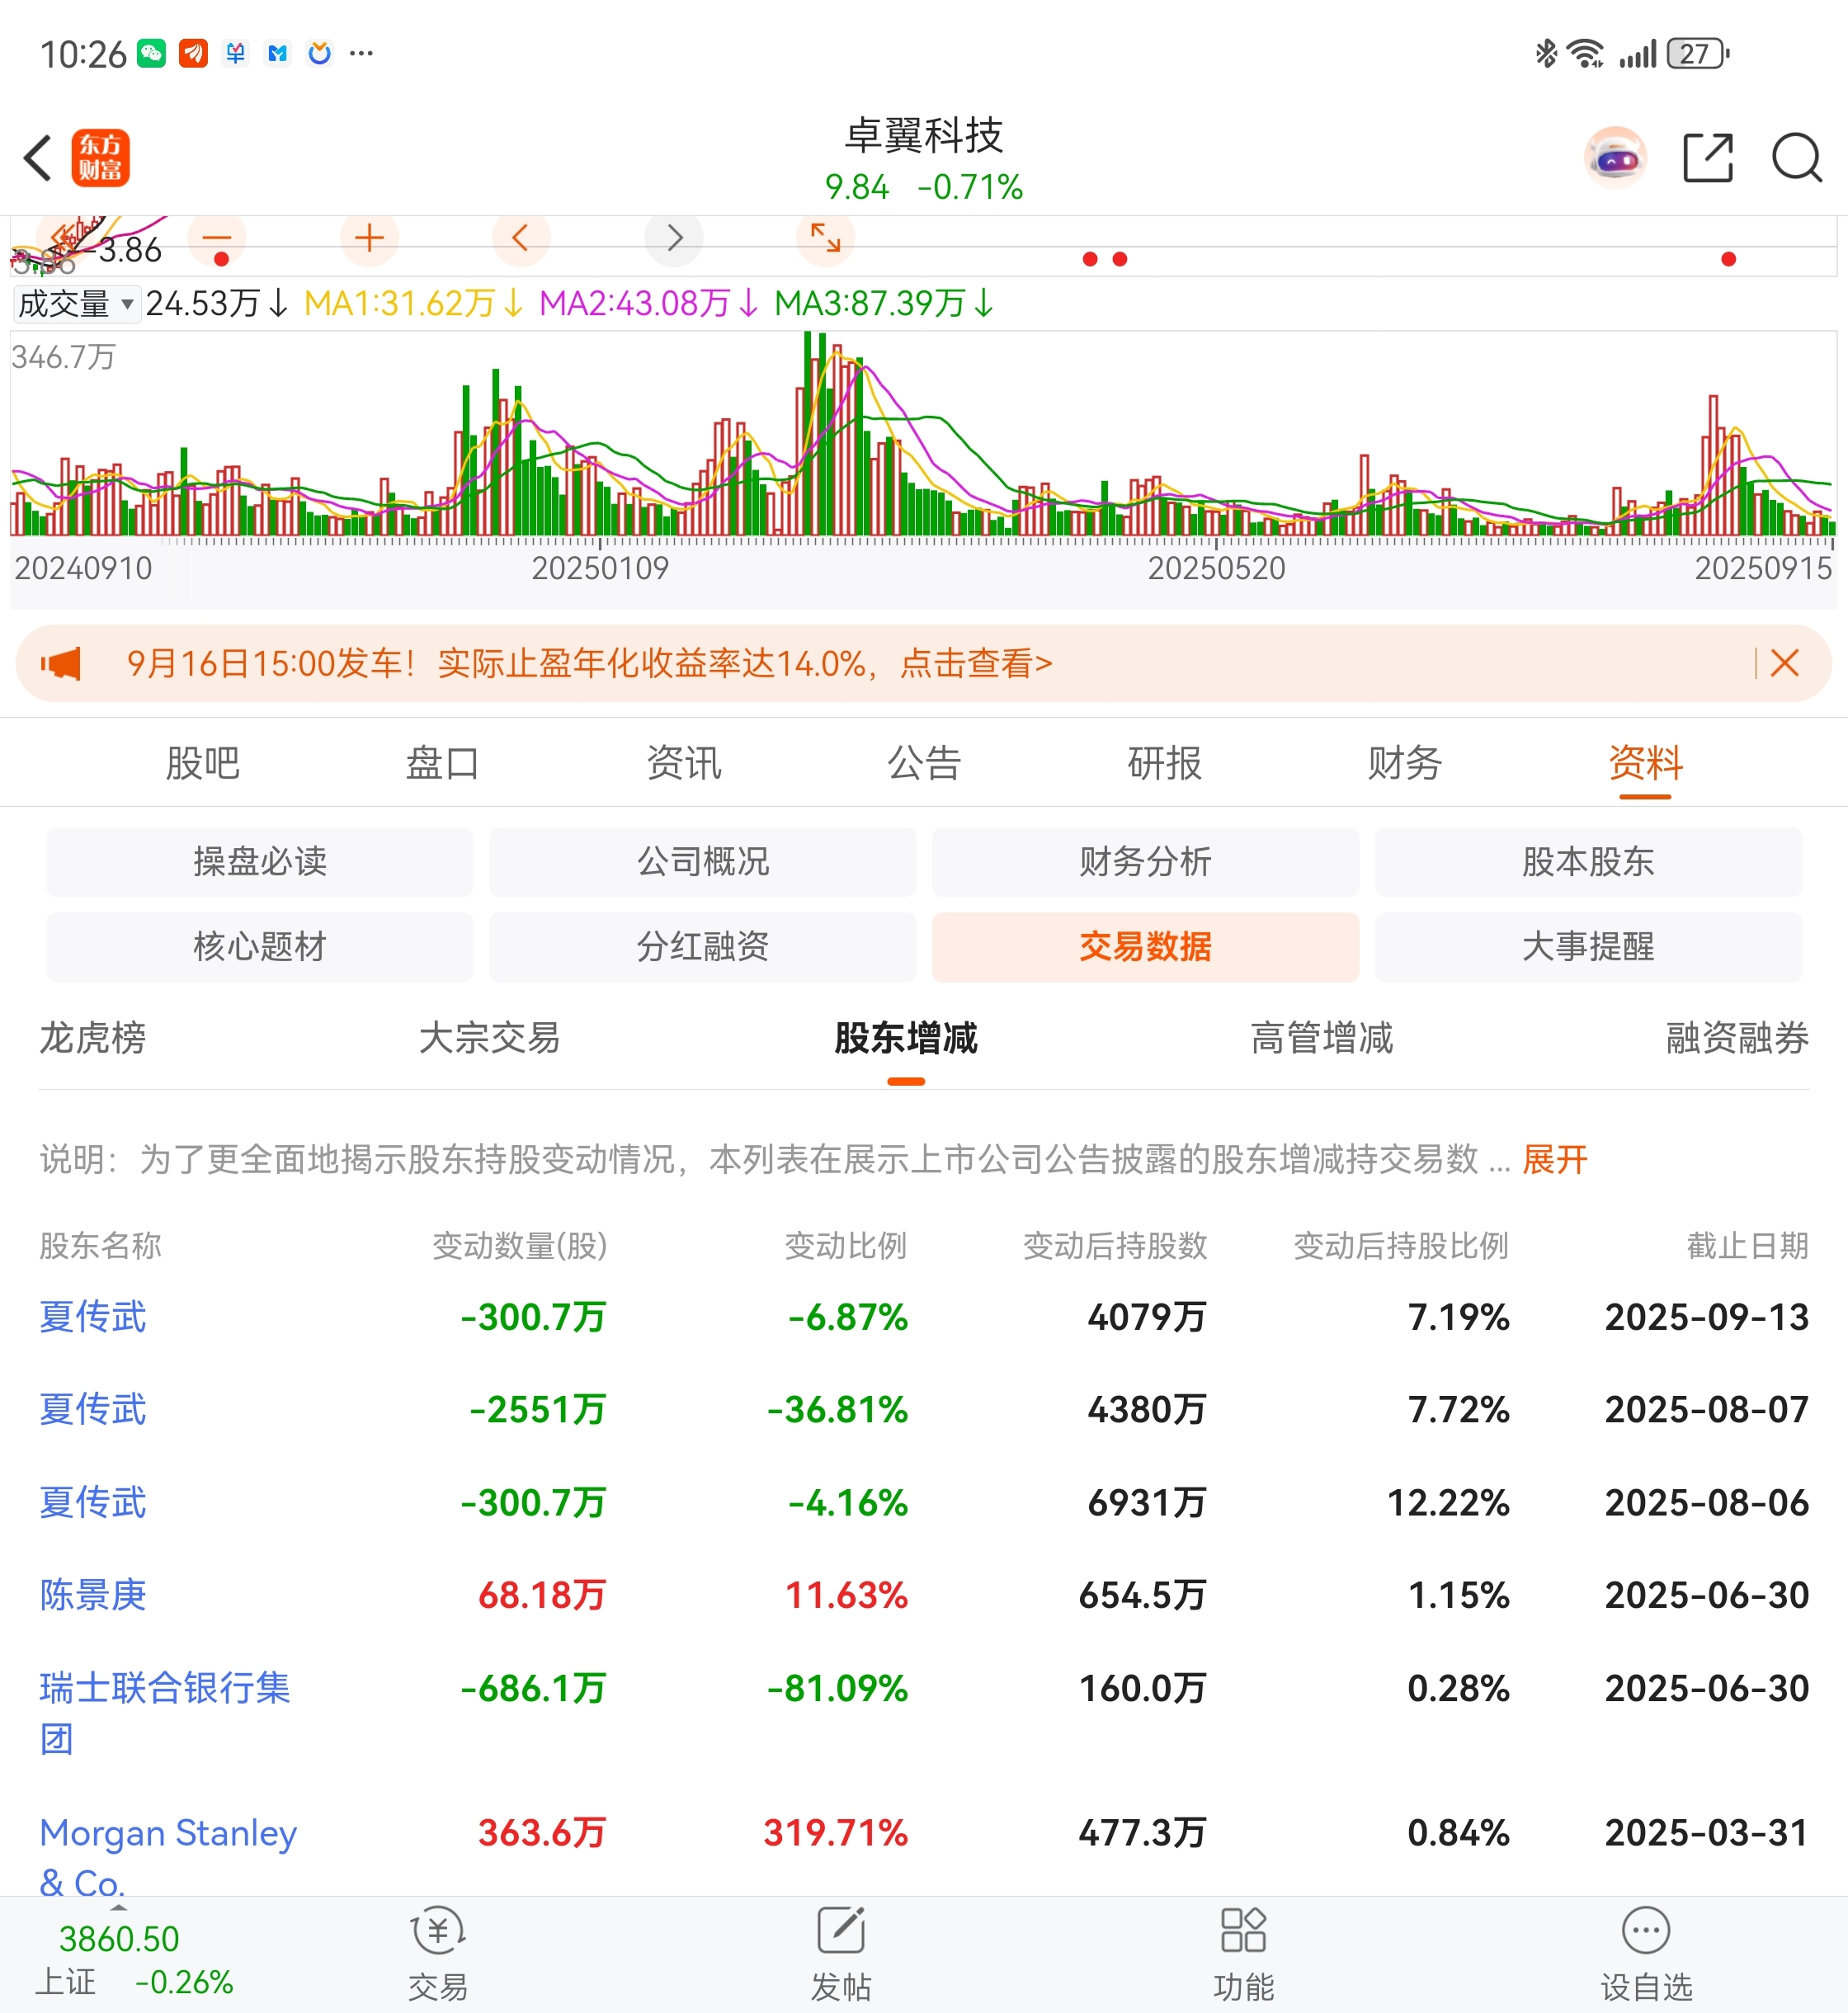The height and width of the screenshot is (2013, 1848).
Task: Open 股本股东 section
Action: tap(1589, 861)
